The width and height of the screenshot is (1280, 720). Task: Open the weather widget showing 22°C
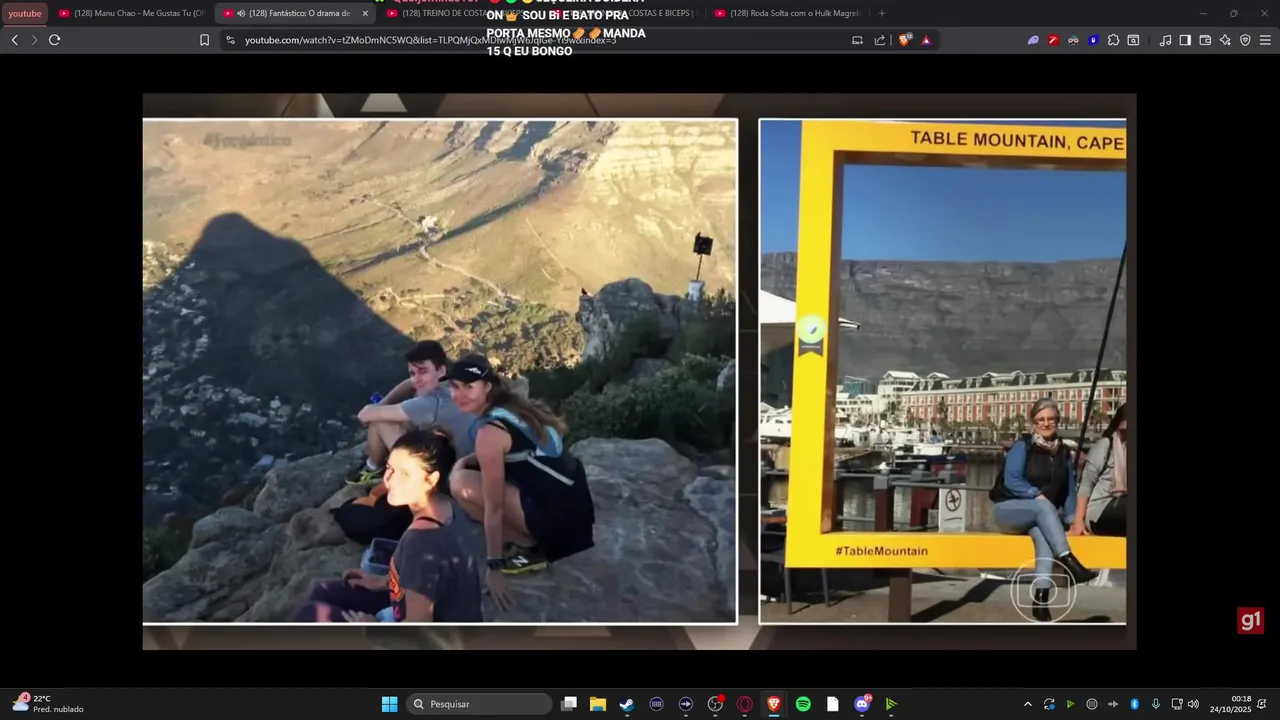[48, 704]
